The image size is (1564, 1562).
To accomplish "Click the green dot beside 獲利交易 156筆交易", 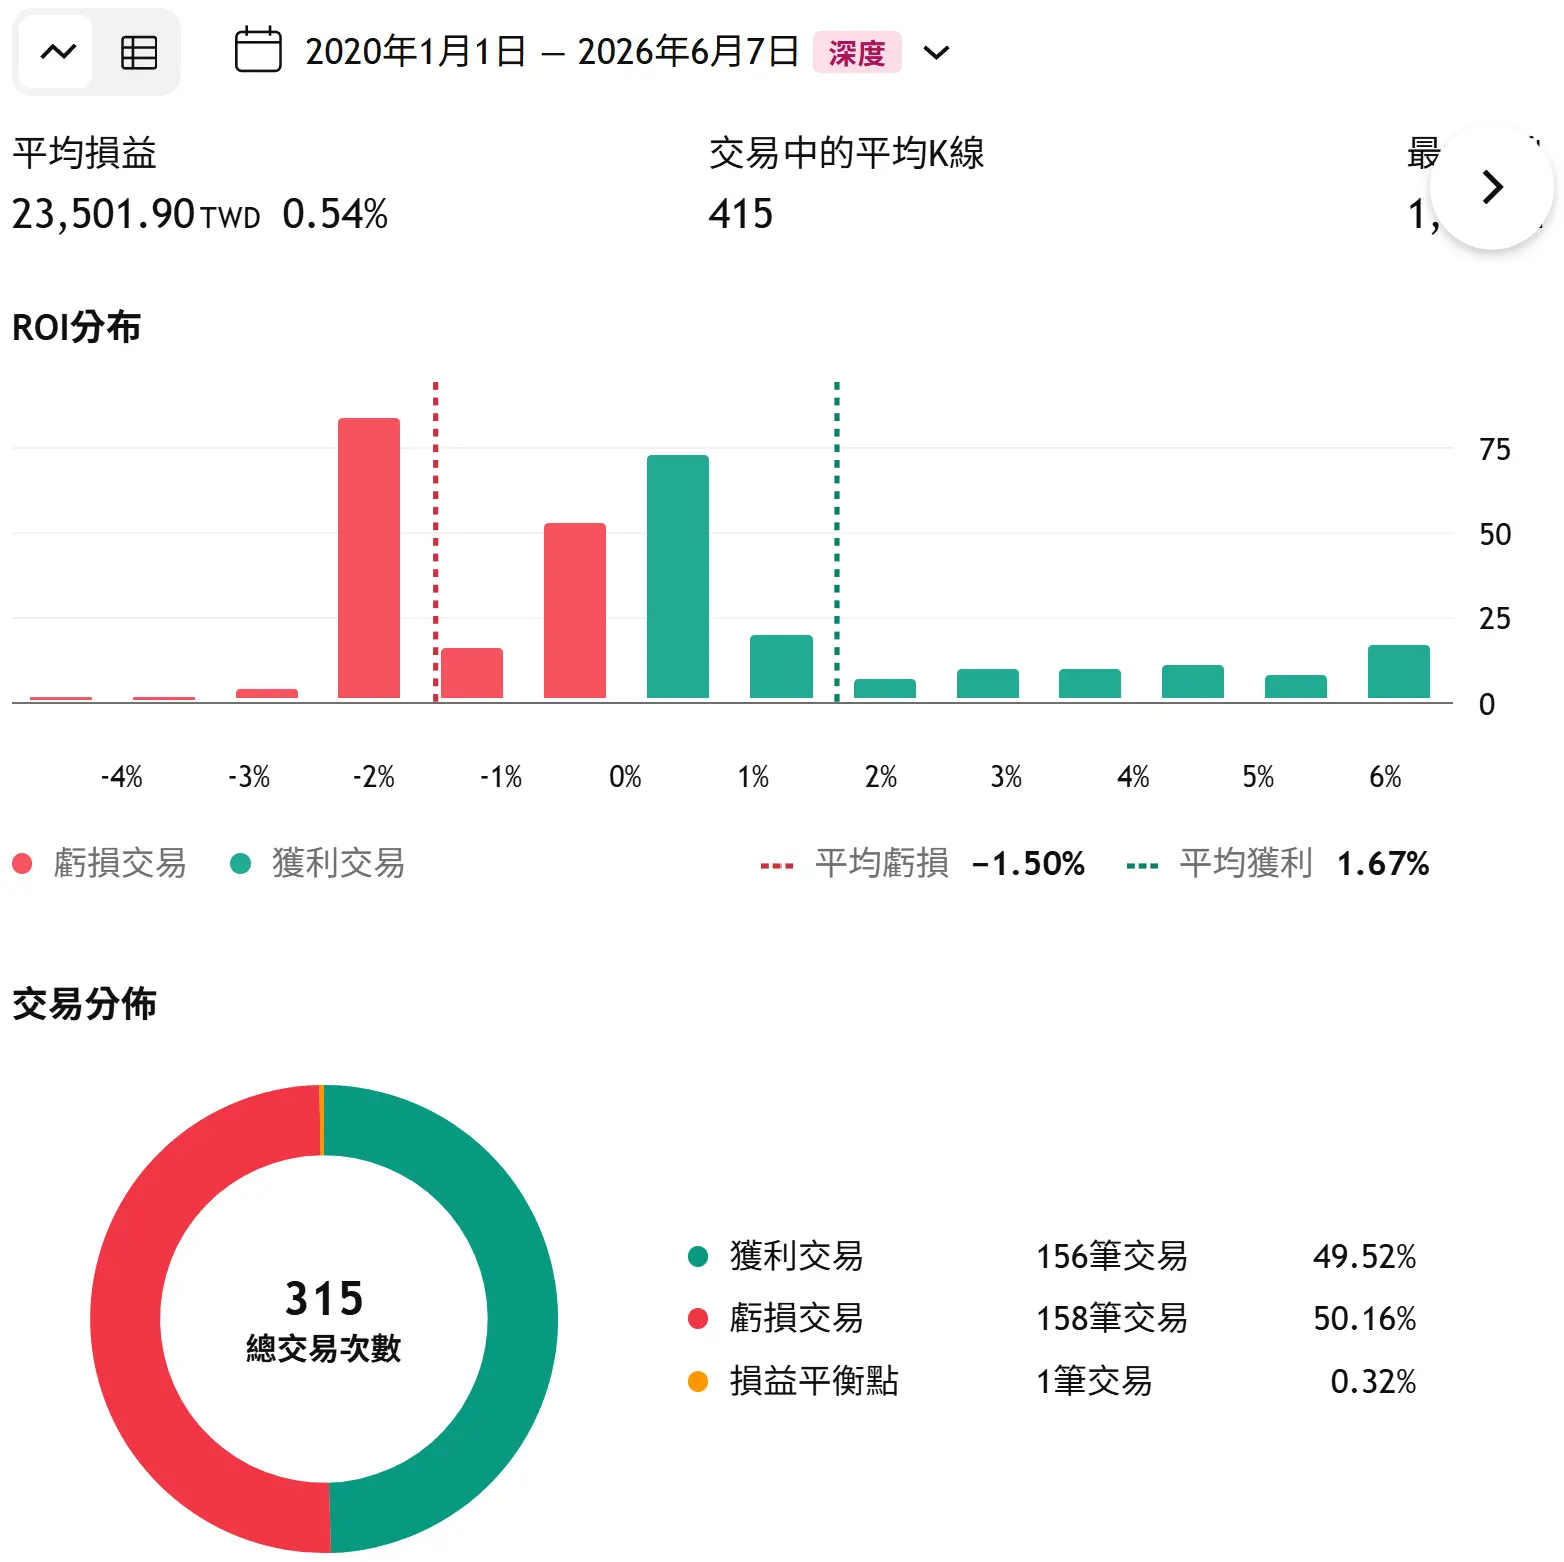I will pyautogui.click(x=698, y=1256).
